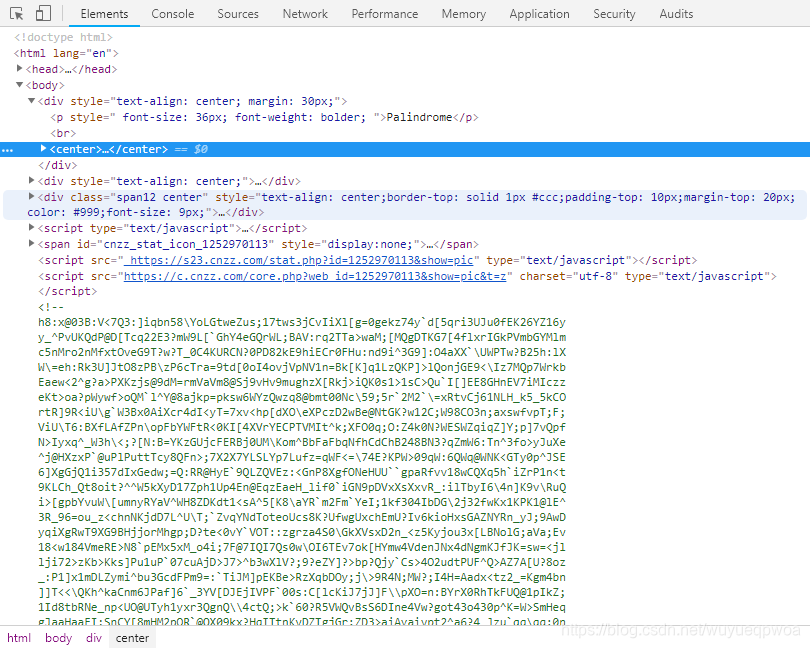Viewport: 810px width, 648px height.
Task: Click the comment opening marker <!--
Action: click(51, 307)
